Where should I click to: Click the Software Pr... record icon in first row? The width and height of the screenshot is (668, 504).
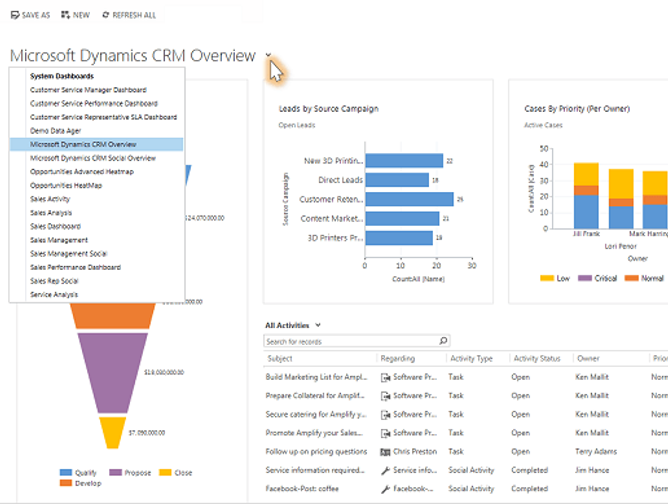tap(385, 377)
